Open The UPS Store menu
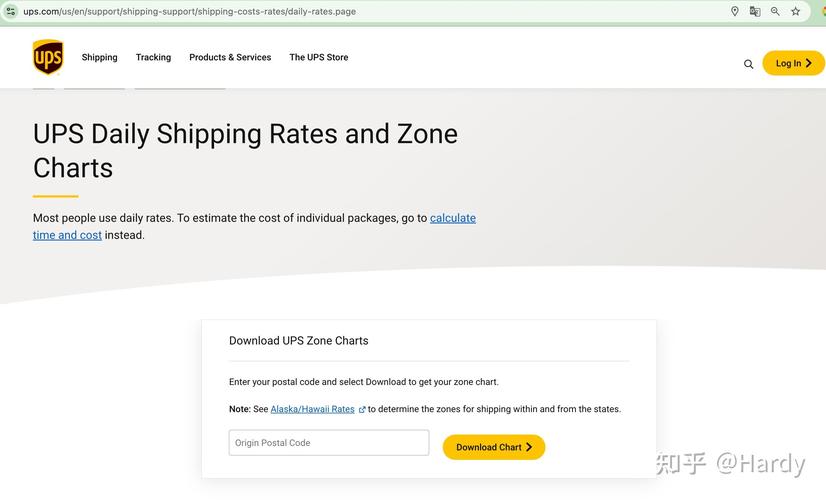 [x=319, y=57]
